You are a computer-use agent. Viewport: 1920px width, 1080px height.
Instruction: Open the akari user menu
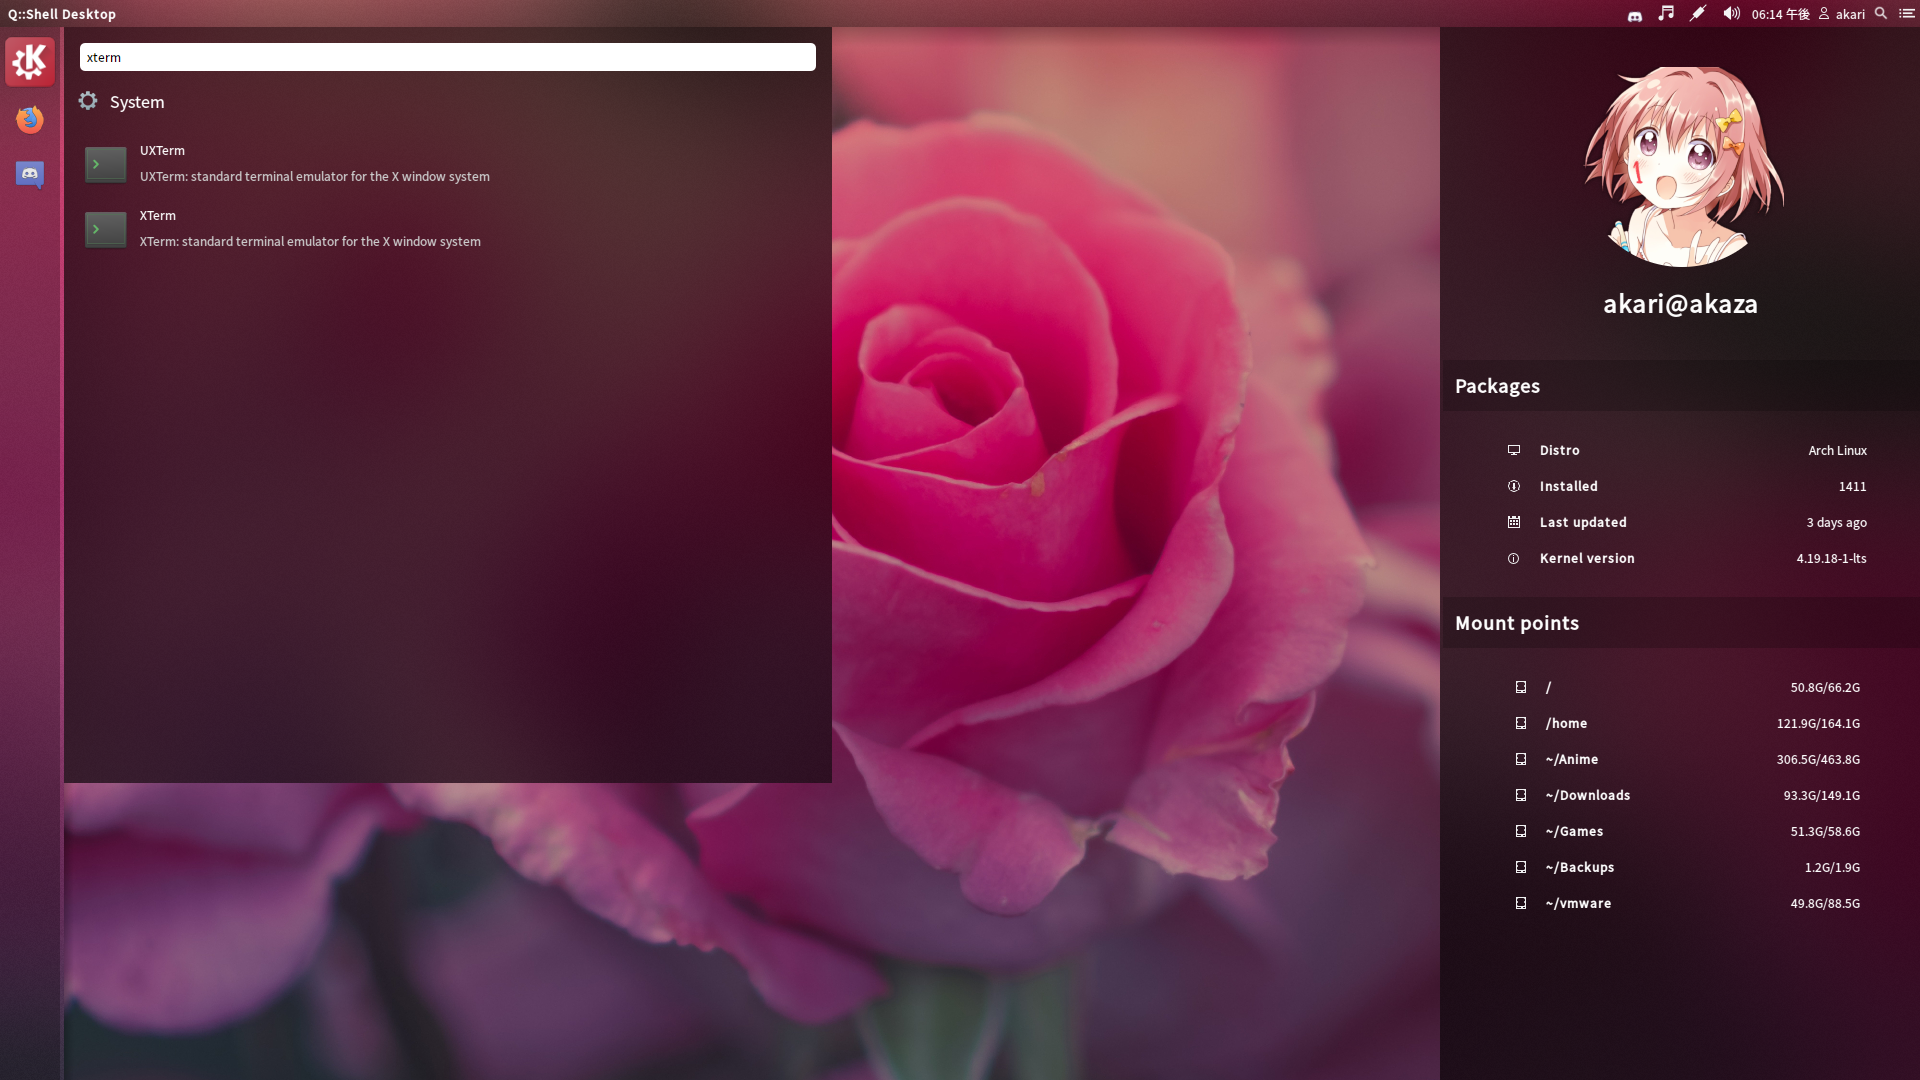pyautogui.click(x=1842, y=14)
